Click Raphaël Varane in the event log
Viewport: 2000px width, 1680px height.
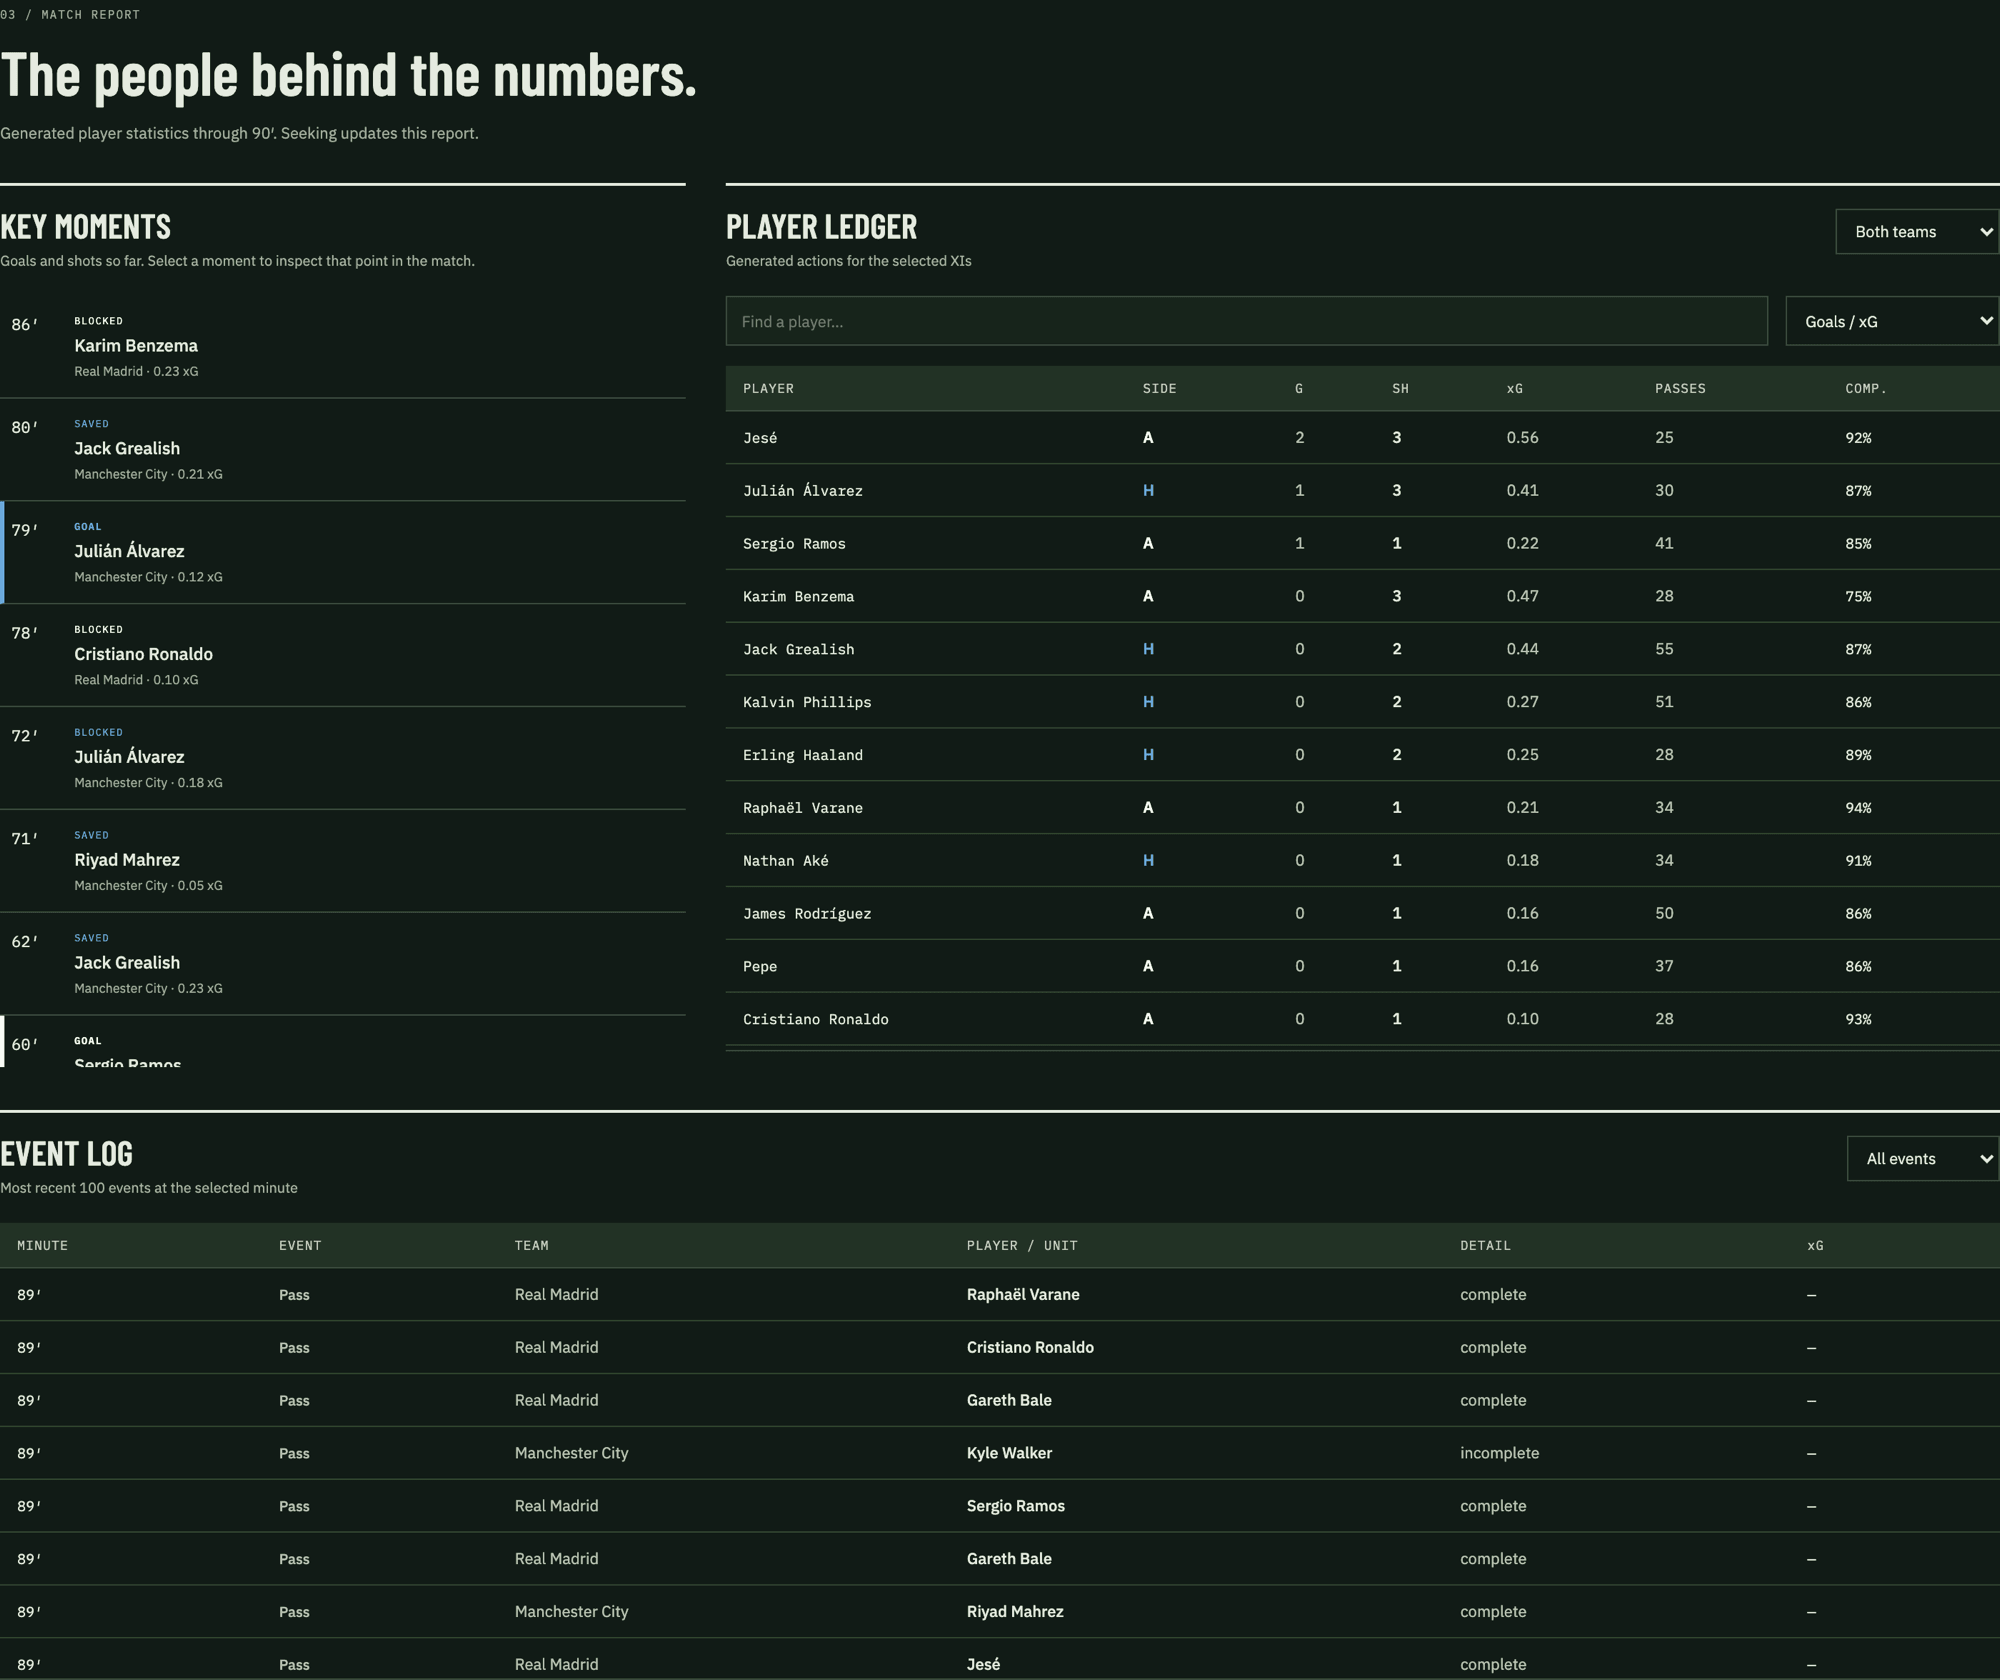pyautogui.click(x=1023, y=1295)
